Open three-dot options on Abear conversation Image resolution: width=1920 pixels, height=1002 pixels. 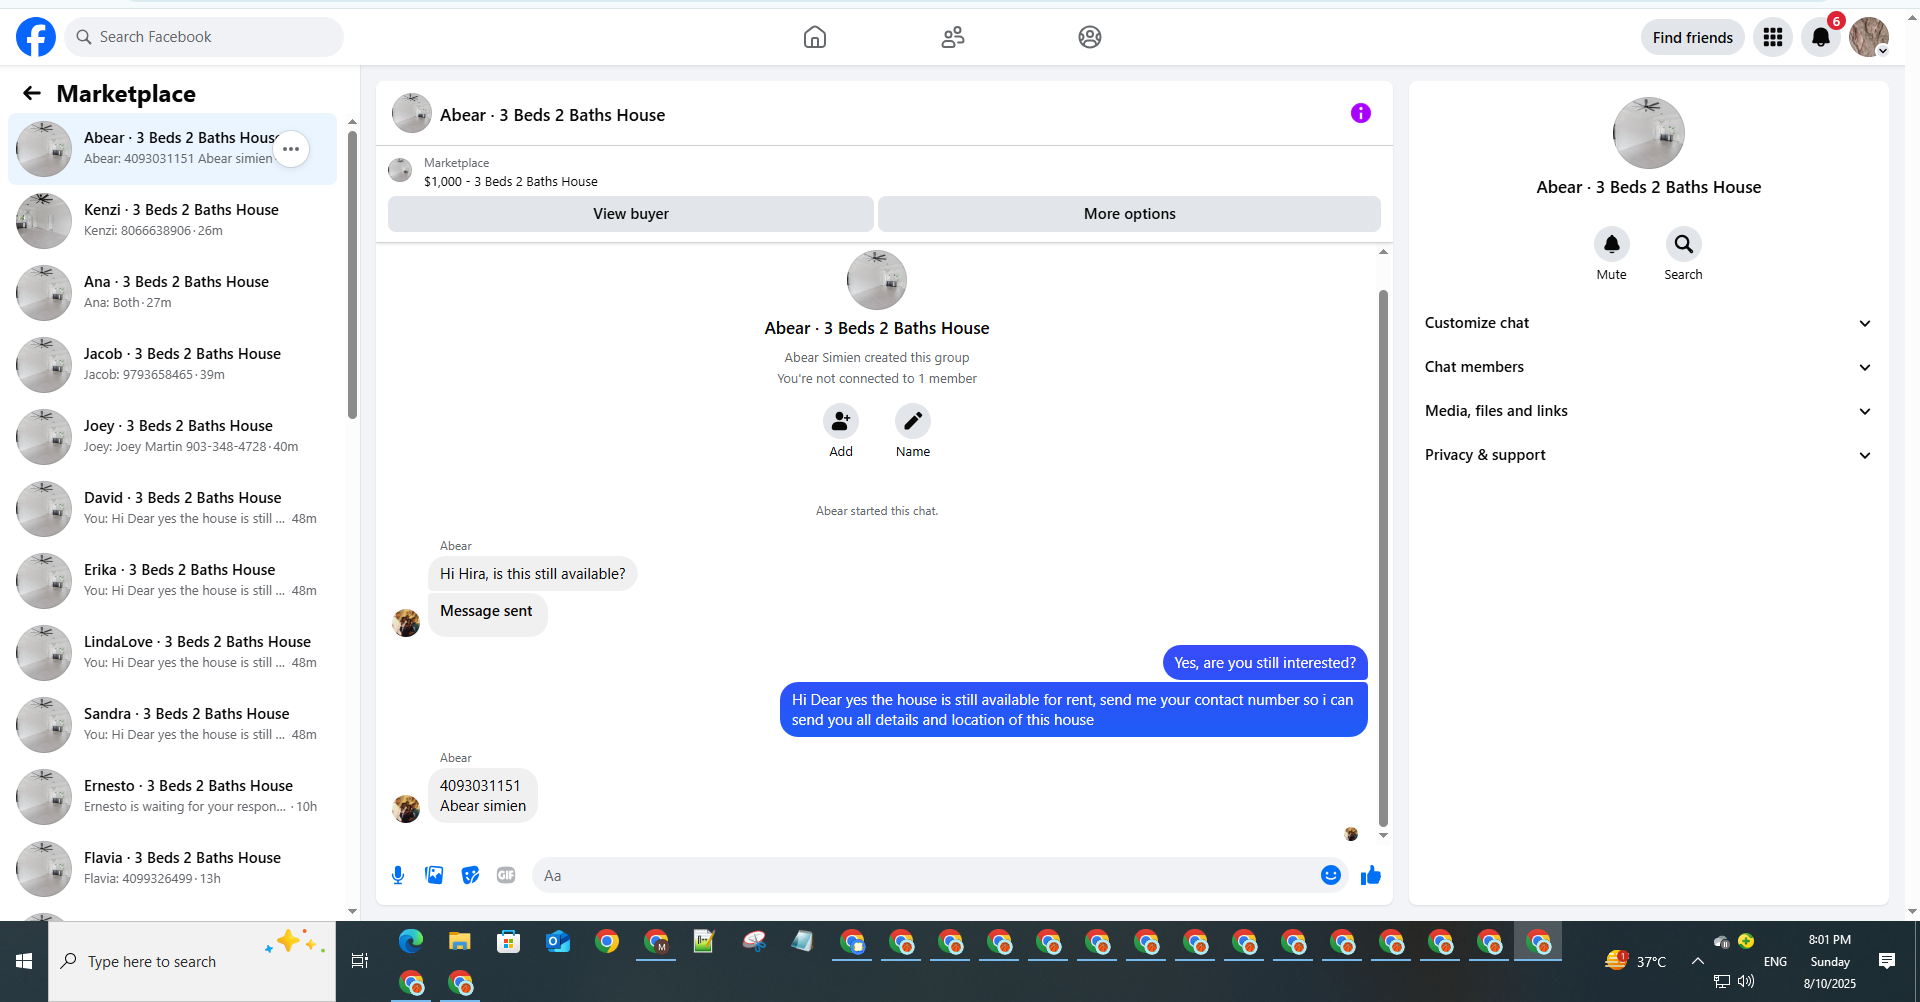[x=291, y=149]
